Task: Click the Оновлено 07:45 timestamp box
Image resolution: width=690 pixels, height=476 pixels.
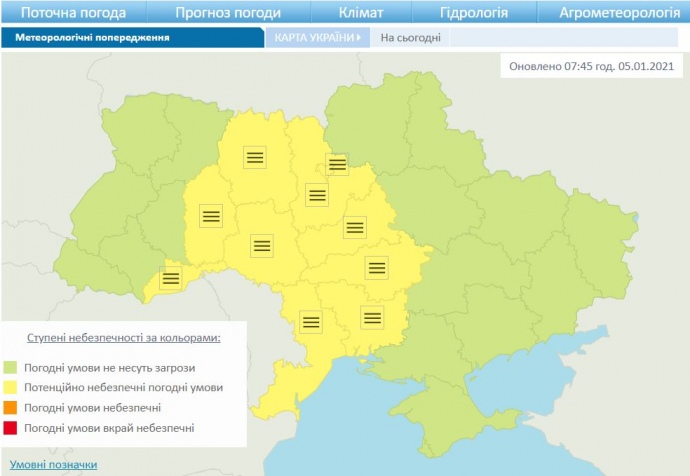Action: 592,67
